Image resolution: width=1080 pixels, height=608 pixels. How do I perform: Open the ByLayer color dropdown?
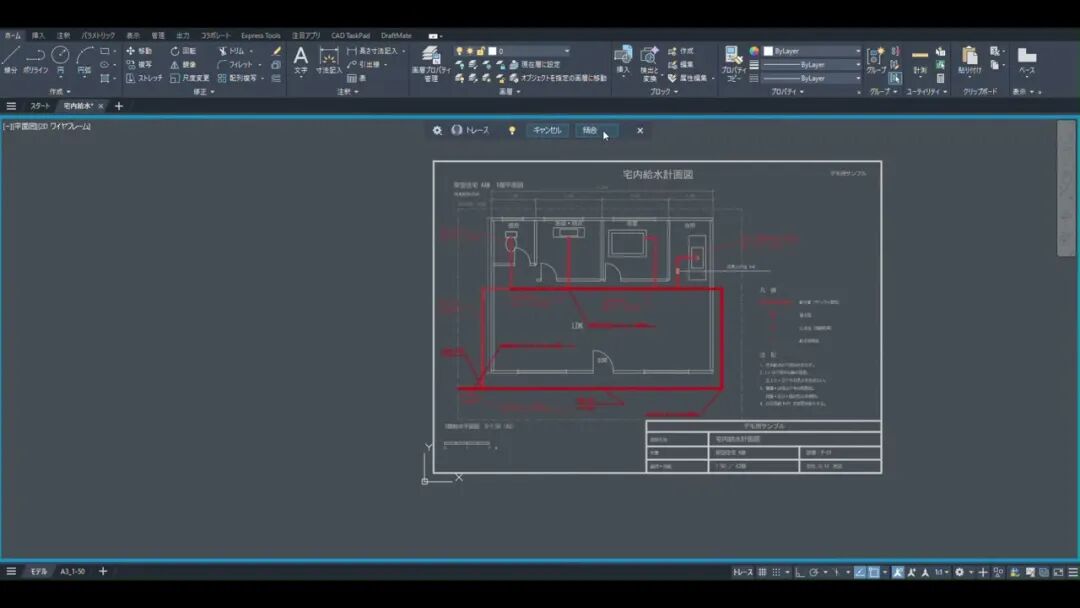pyautogui.click(x=812, y=51)
